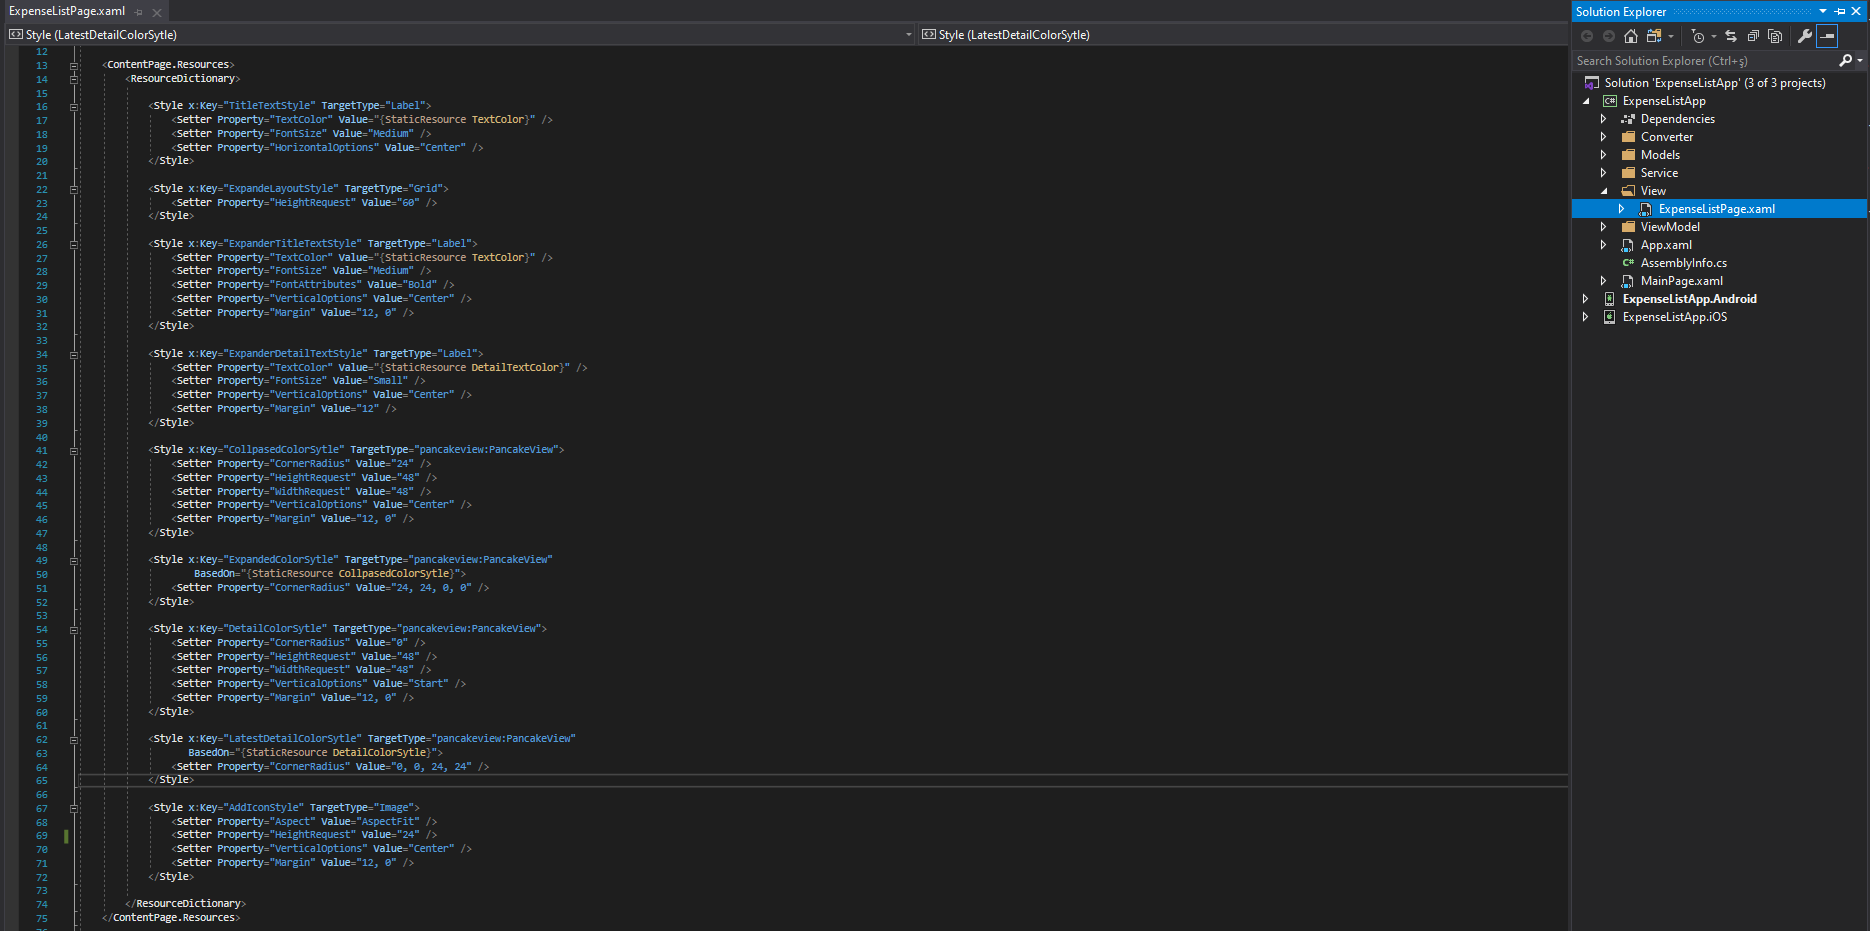Expand the ExpenseListApp.iOS project

point(1586,317)
